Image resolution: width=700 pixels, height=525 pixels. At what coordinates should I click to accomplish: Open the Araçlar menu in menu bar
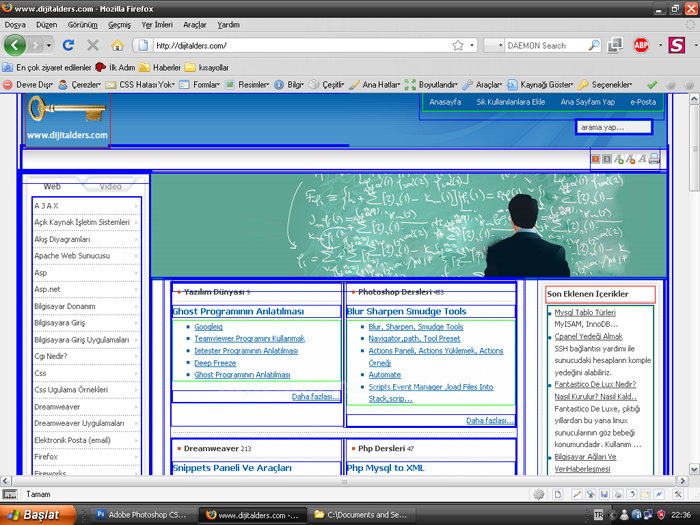(x=194, y=24)
